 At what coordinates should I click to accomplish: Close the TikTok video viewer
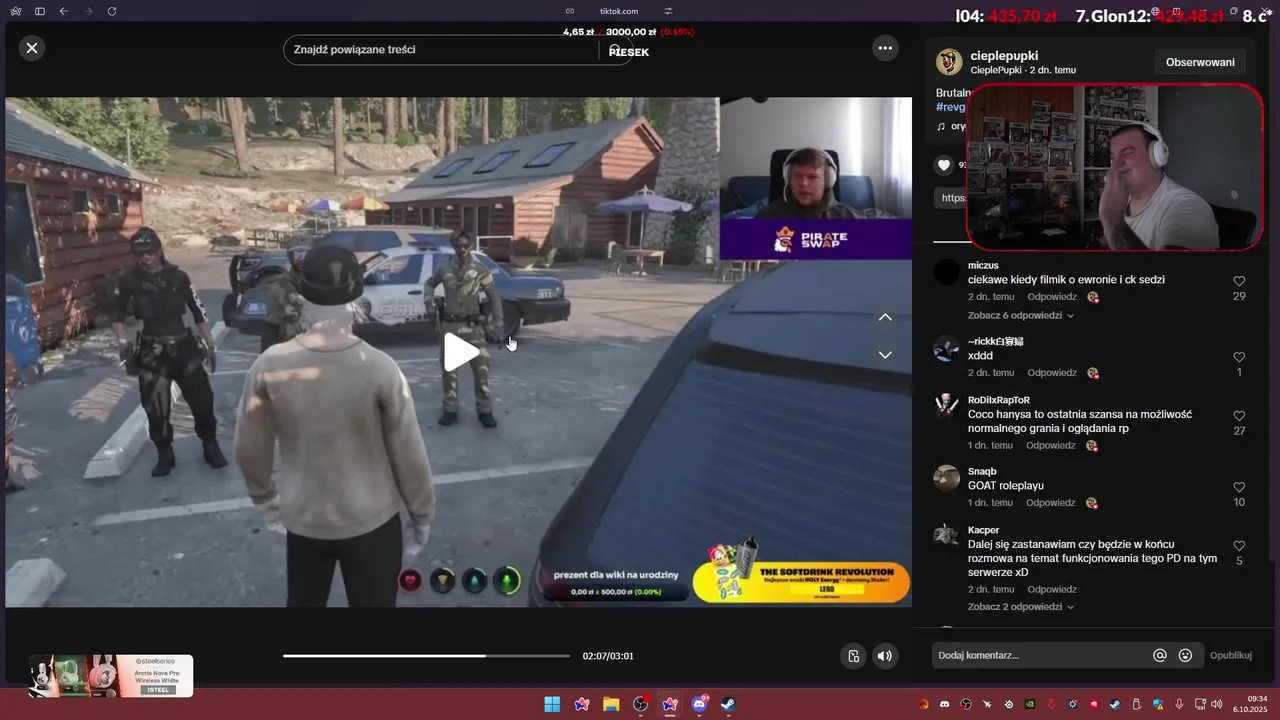(32, 48)
